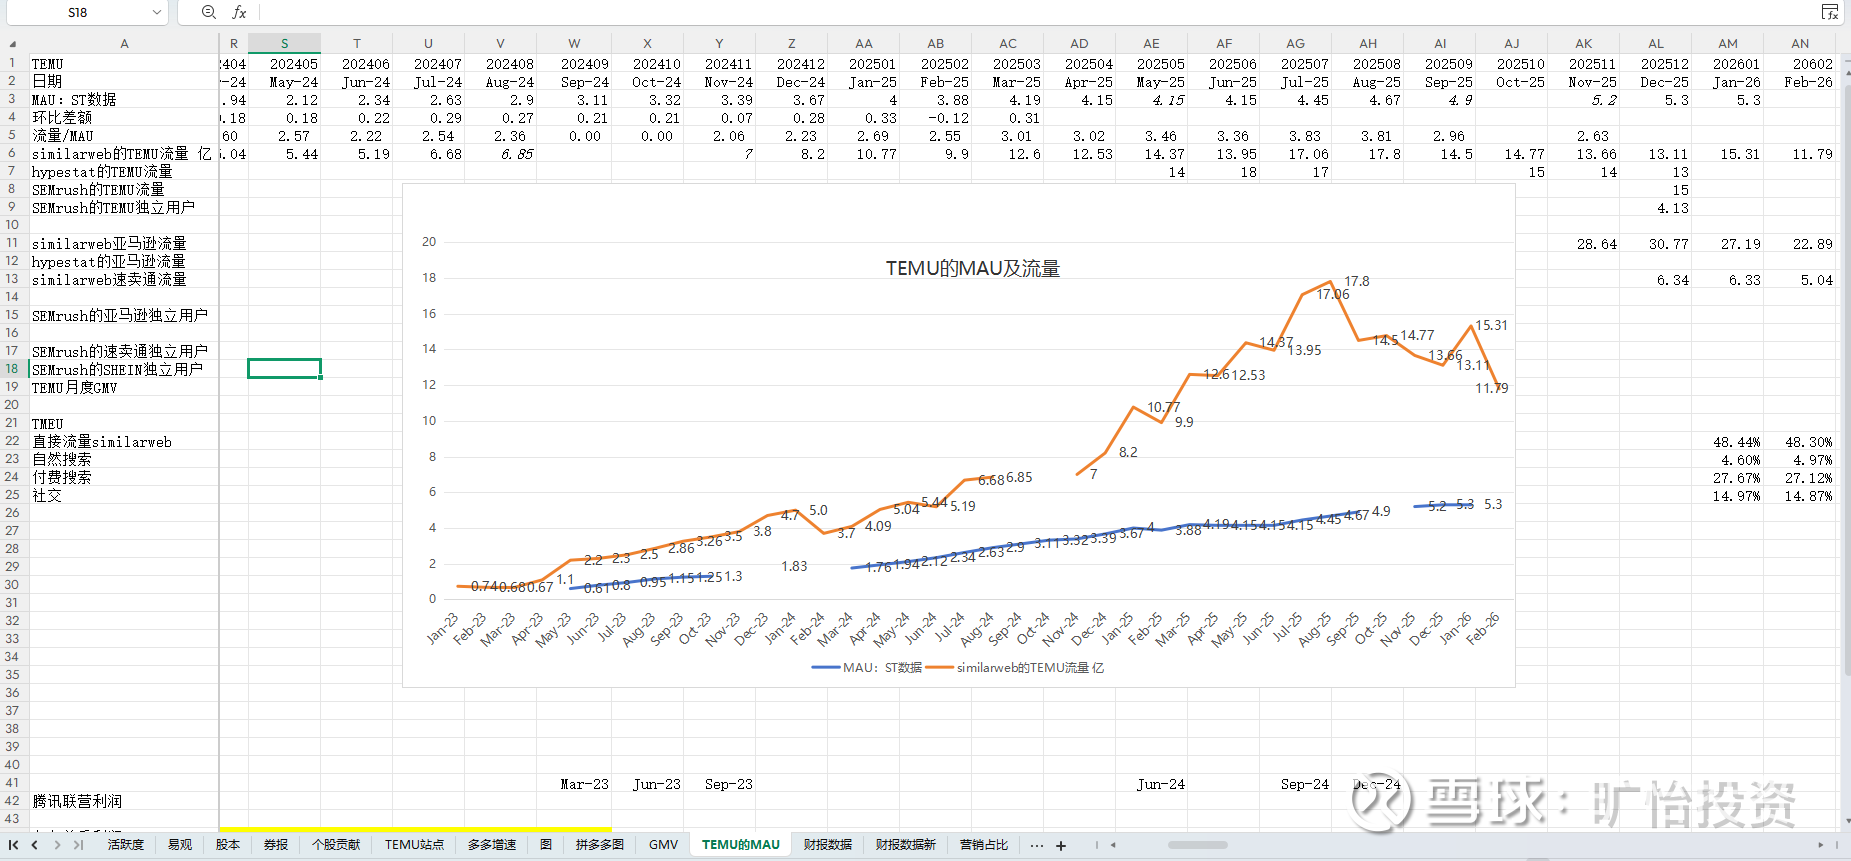Open the insert function fx button
1851x861 pixels.
tap(239, 12)
